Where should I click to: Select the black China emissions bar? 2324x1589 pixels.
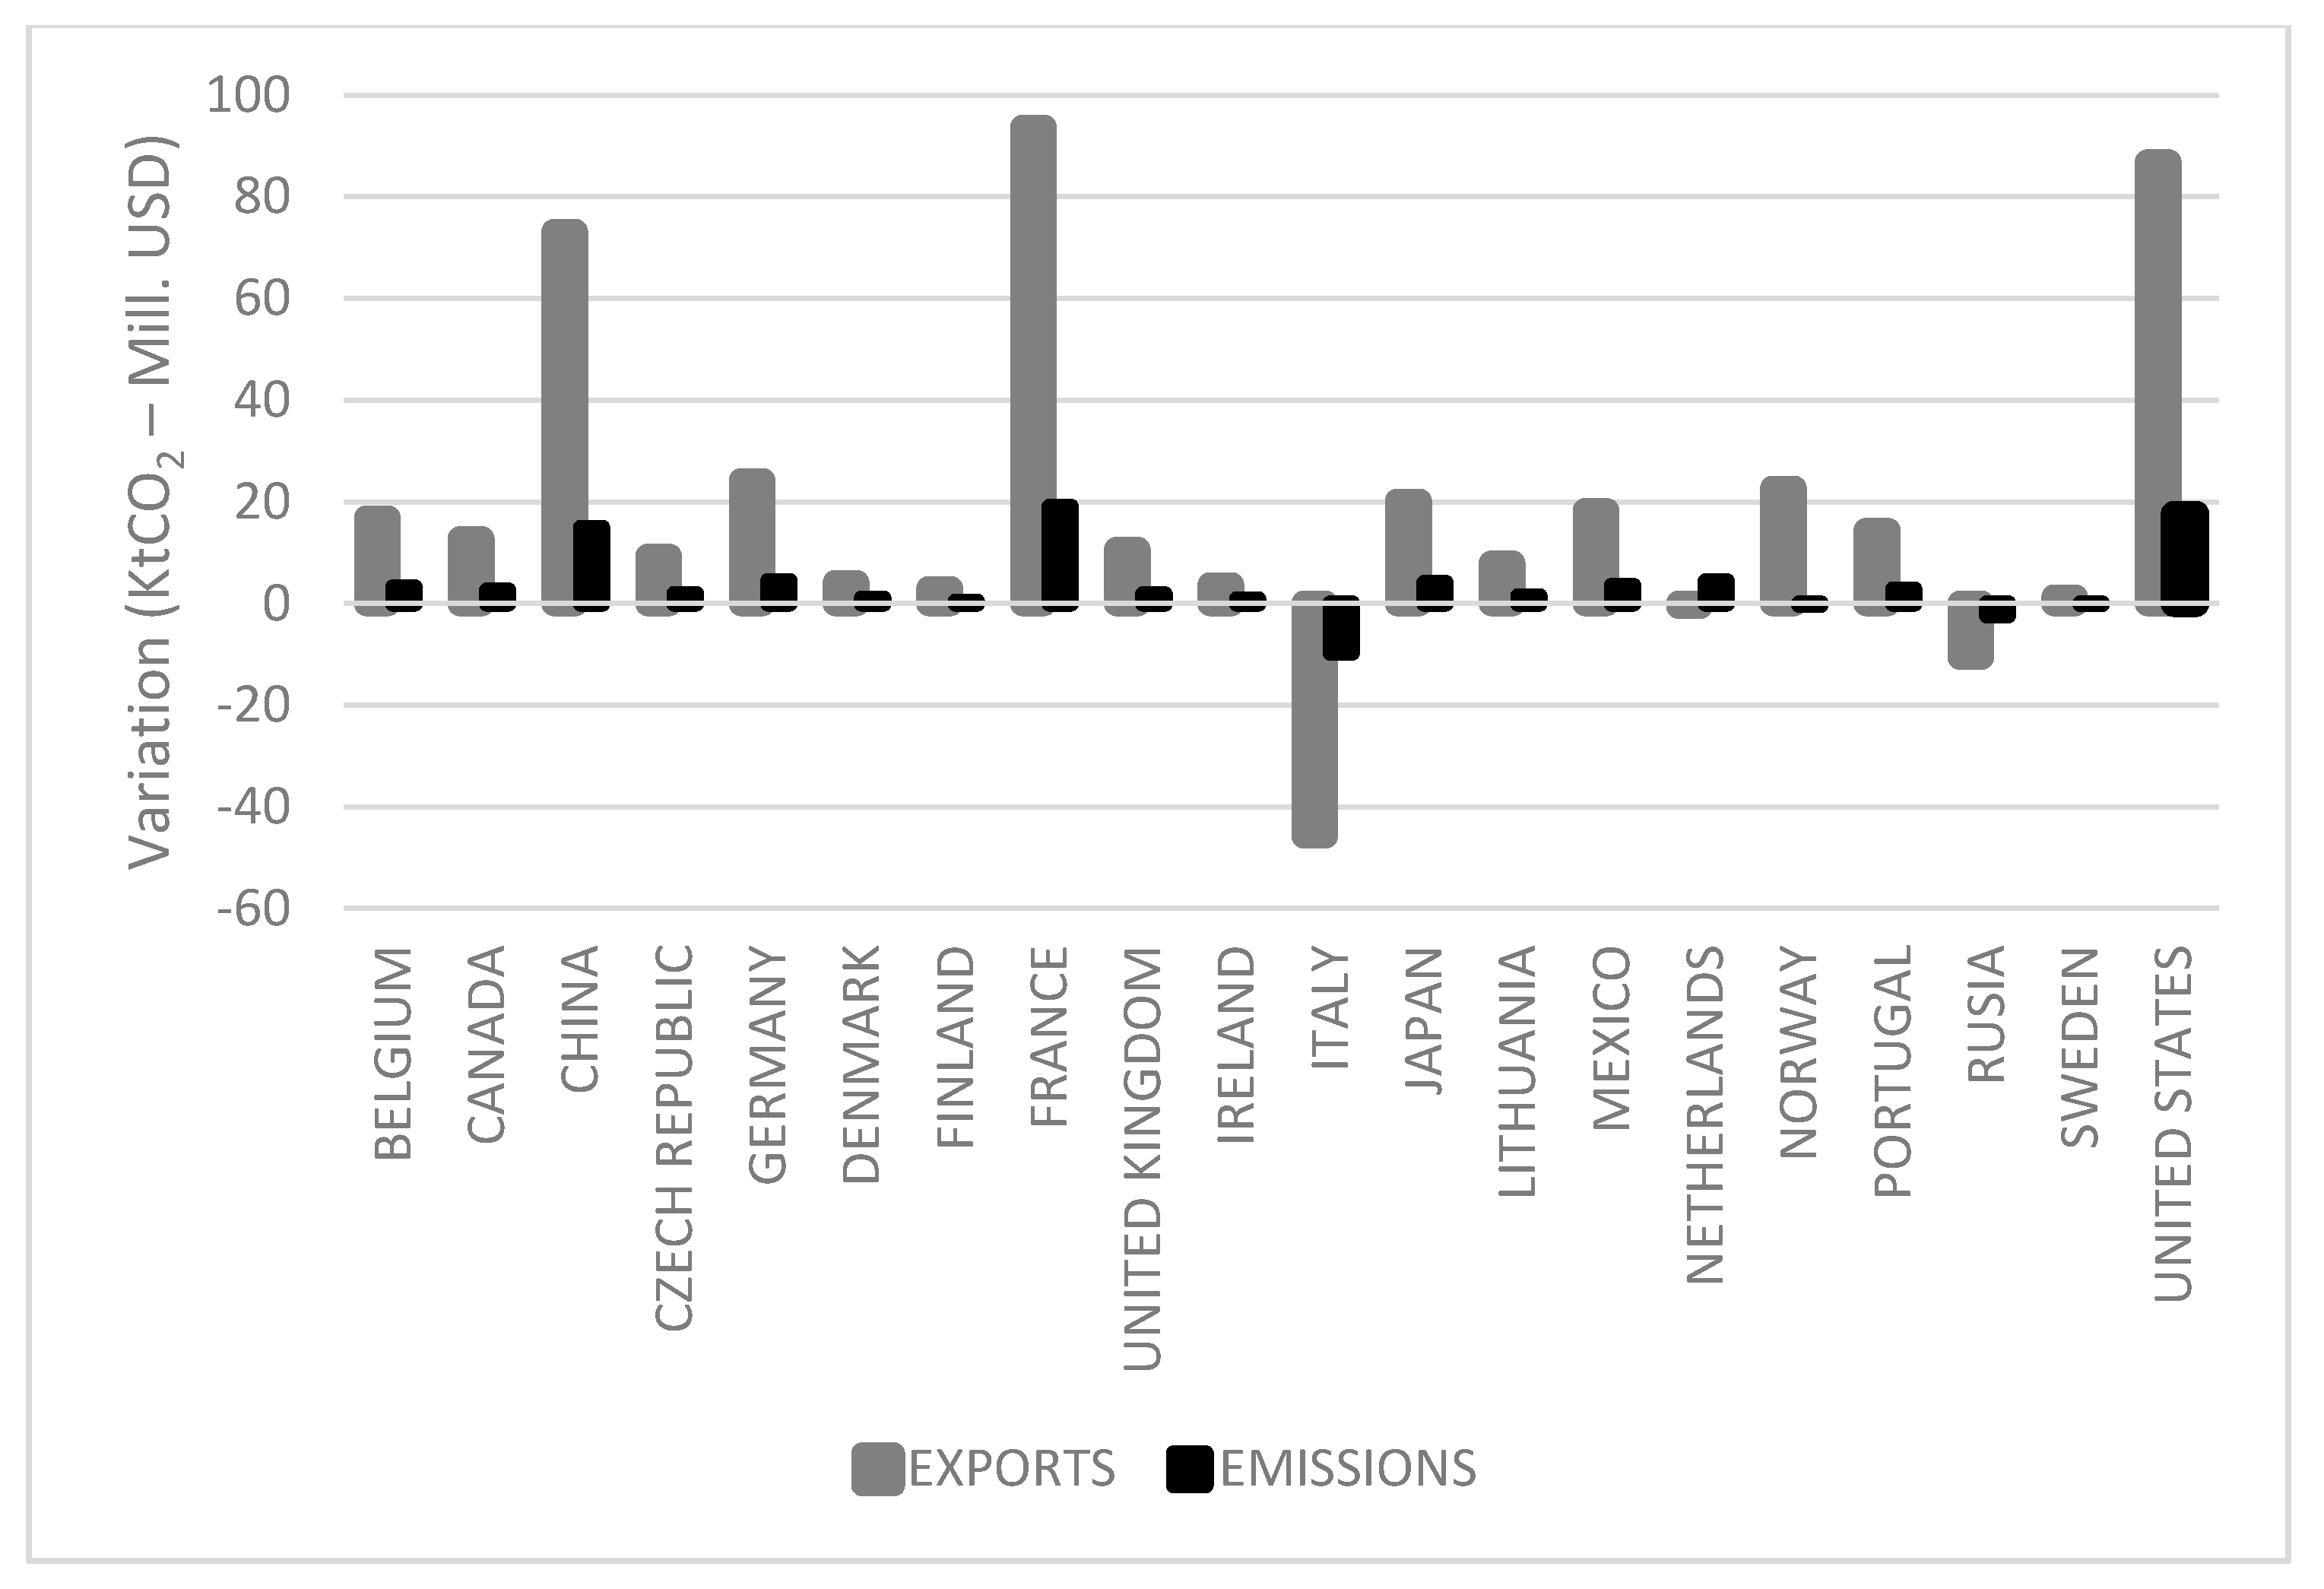[x=592, y=566]
